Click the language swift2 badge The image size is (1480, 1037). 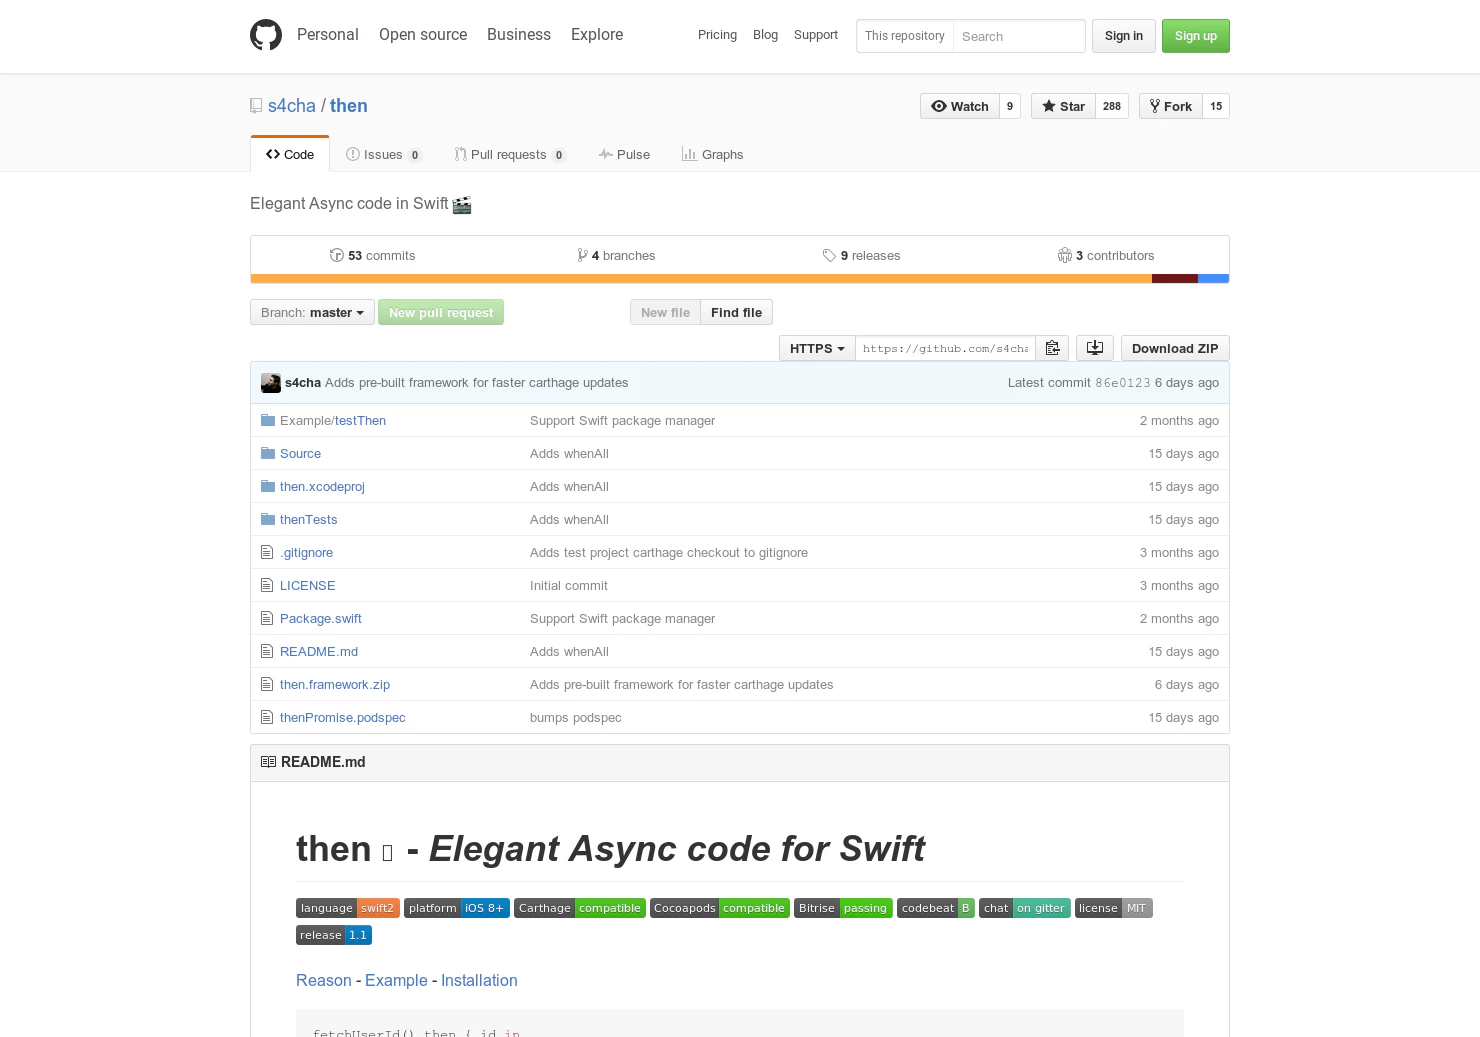(348, 908)
